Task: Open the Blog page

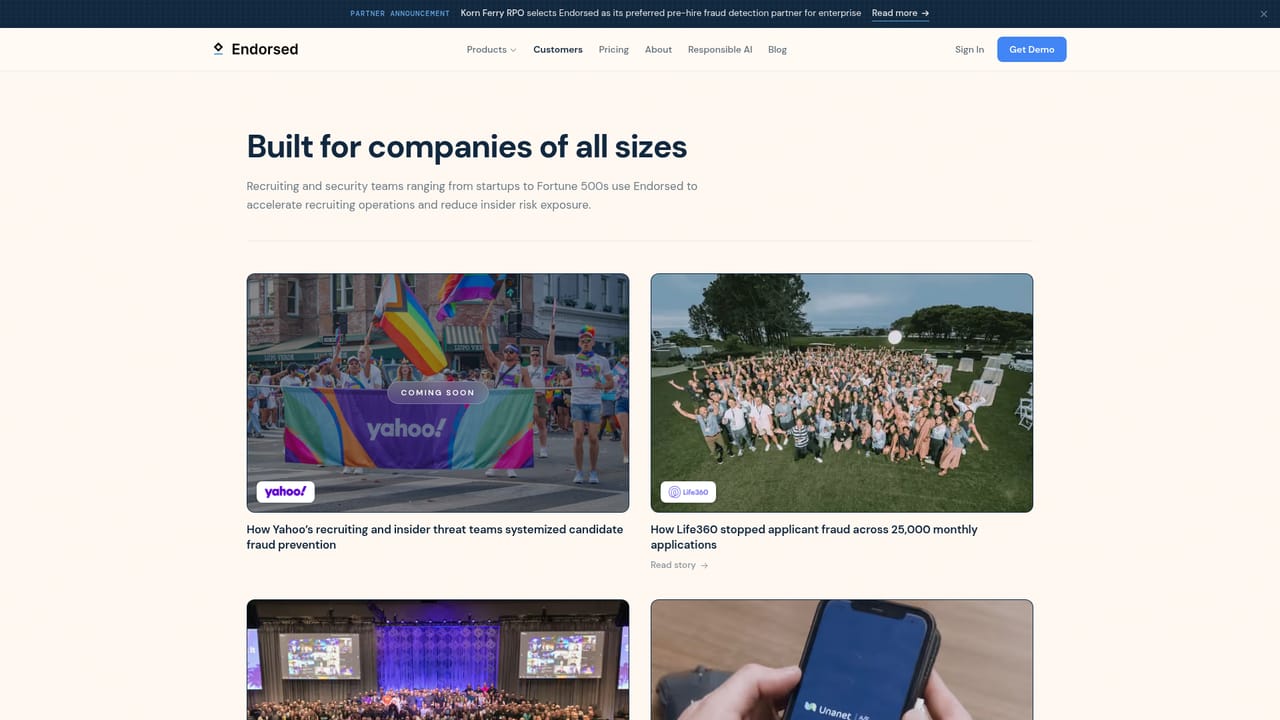Action: click(x=777, y=49)
